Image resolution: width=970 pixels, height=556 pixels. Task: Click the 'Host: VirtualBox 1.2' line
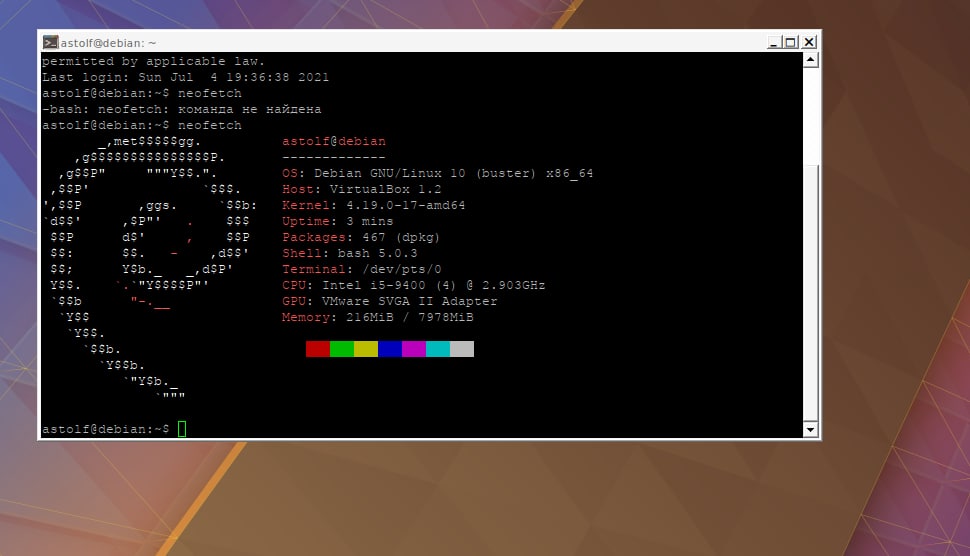coord(362,189)
